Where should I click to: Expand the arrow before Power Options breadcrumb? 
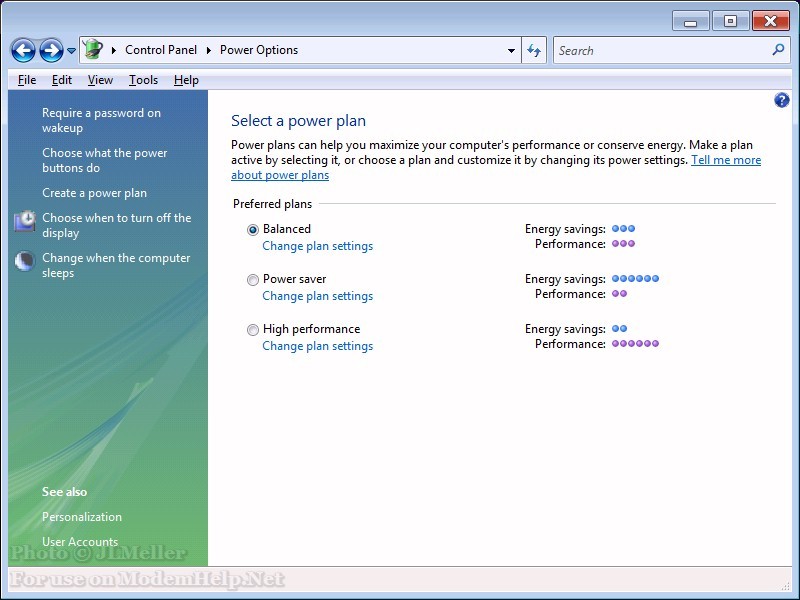[209, 50]
